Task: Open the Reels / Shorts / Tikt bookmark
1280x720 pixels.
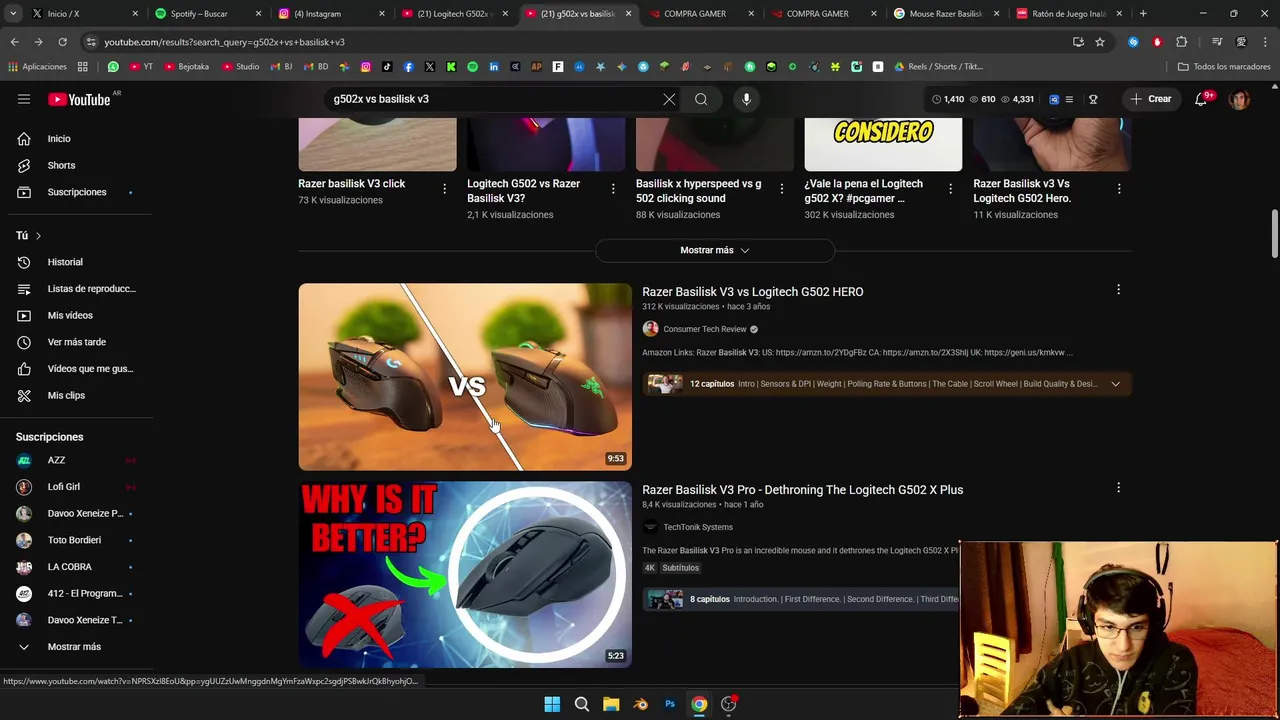Action: coord(939,67)
